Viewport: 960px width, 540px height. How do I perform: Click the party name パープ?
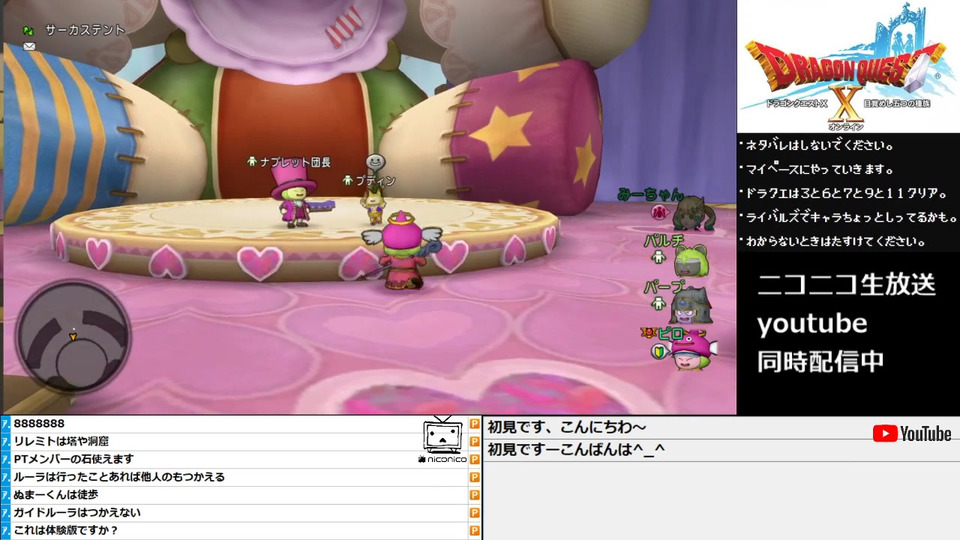(x=664, y=287)
